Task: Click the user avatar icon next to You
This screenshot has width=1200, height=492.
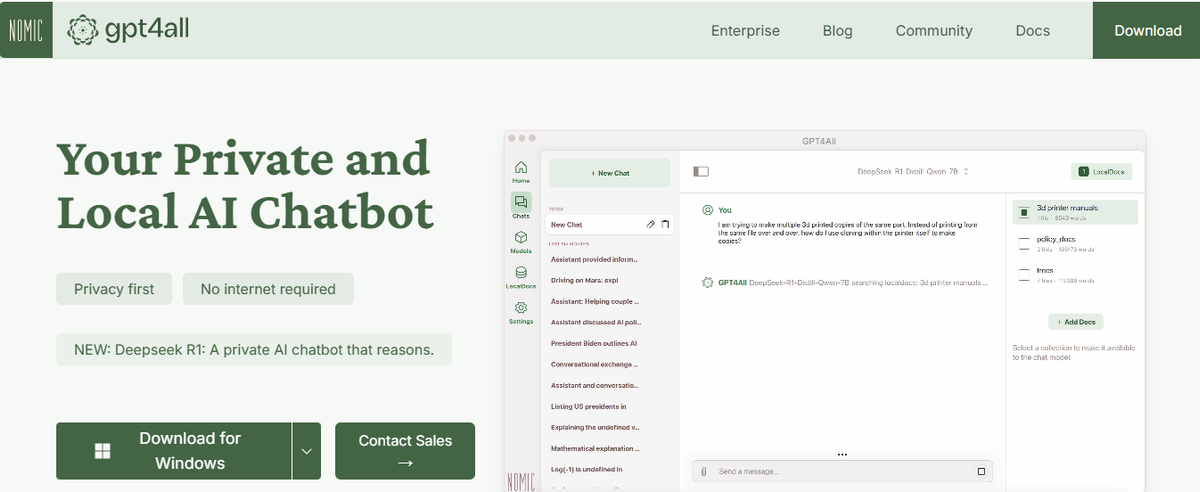Action: tap(708, 210)
